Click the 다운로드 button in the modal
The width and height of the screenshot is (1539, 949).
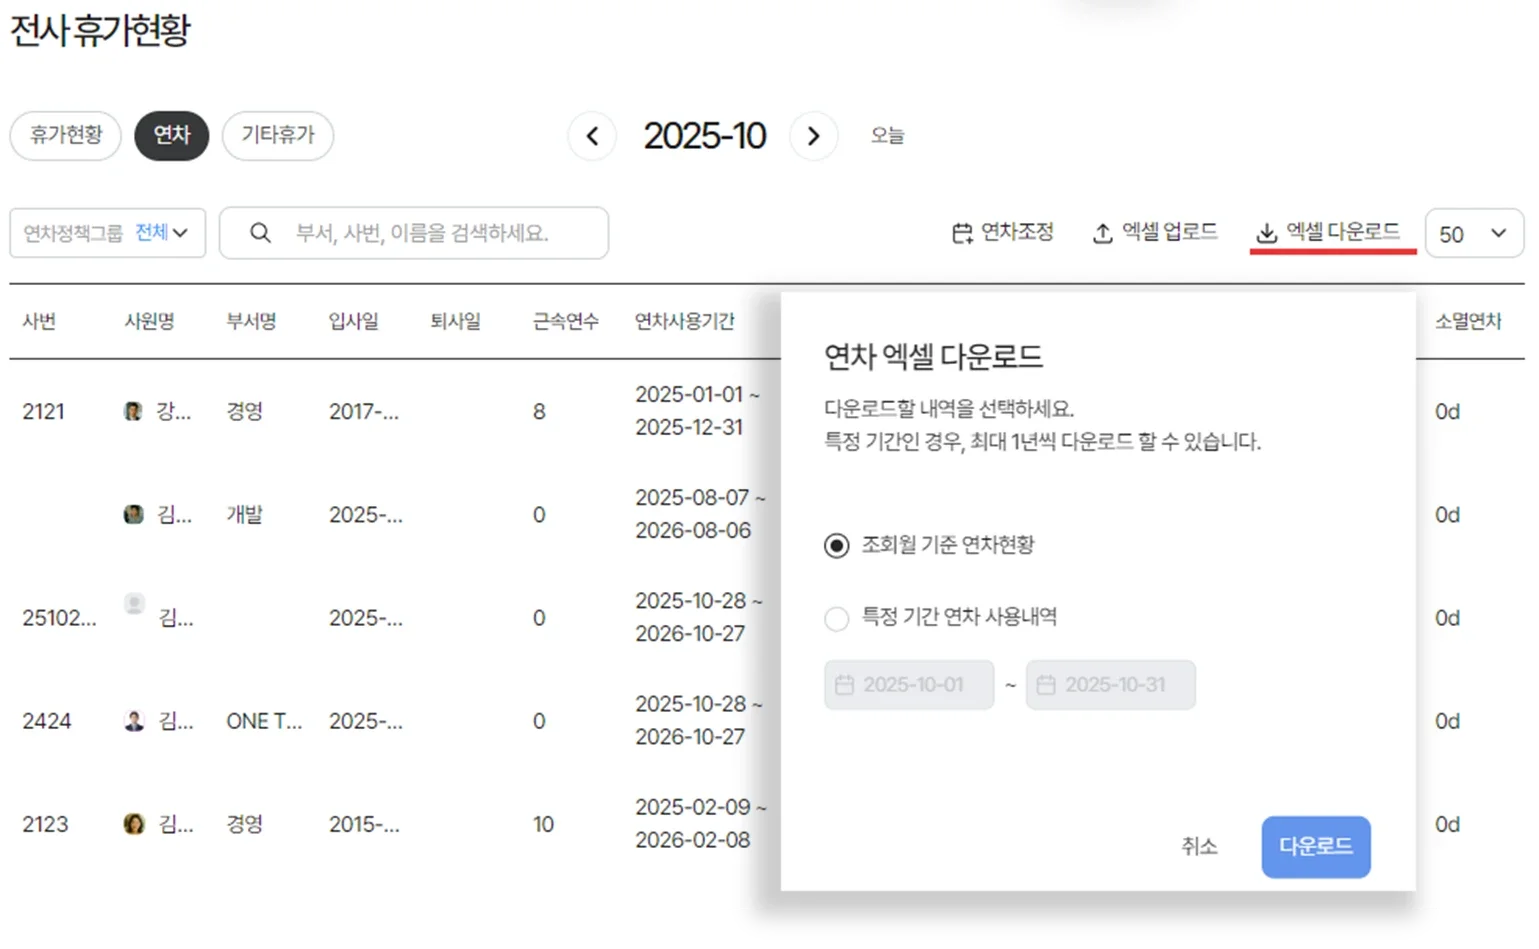pos(1315,846)
